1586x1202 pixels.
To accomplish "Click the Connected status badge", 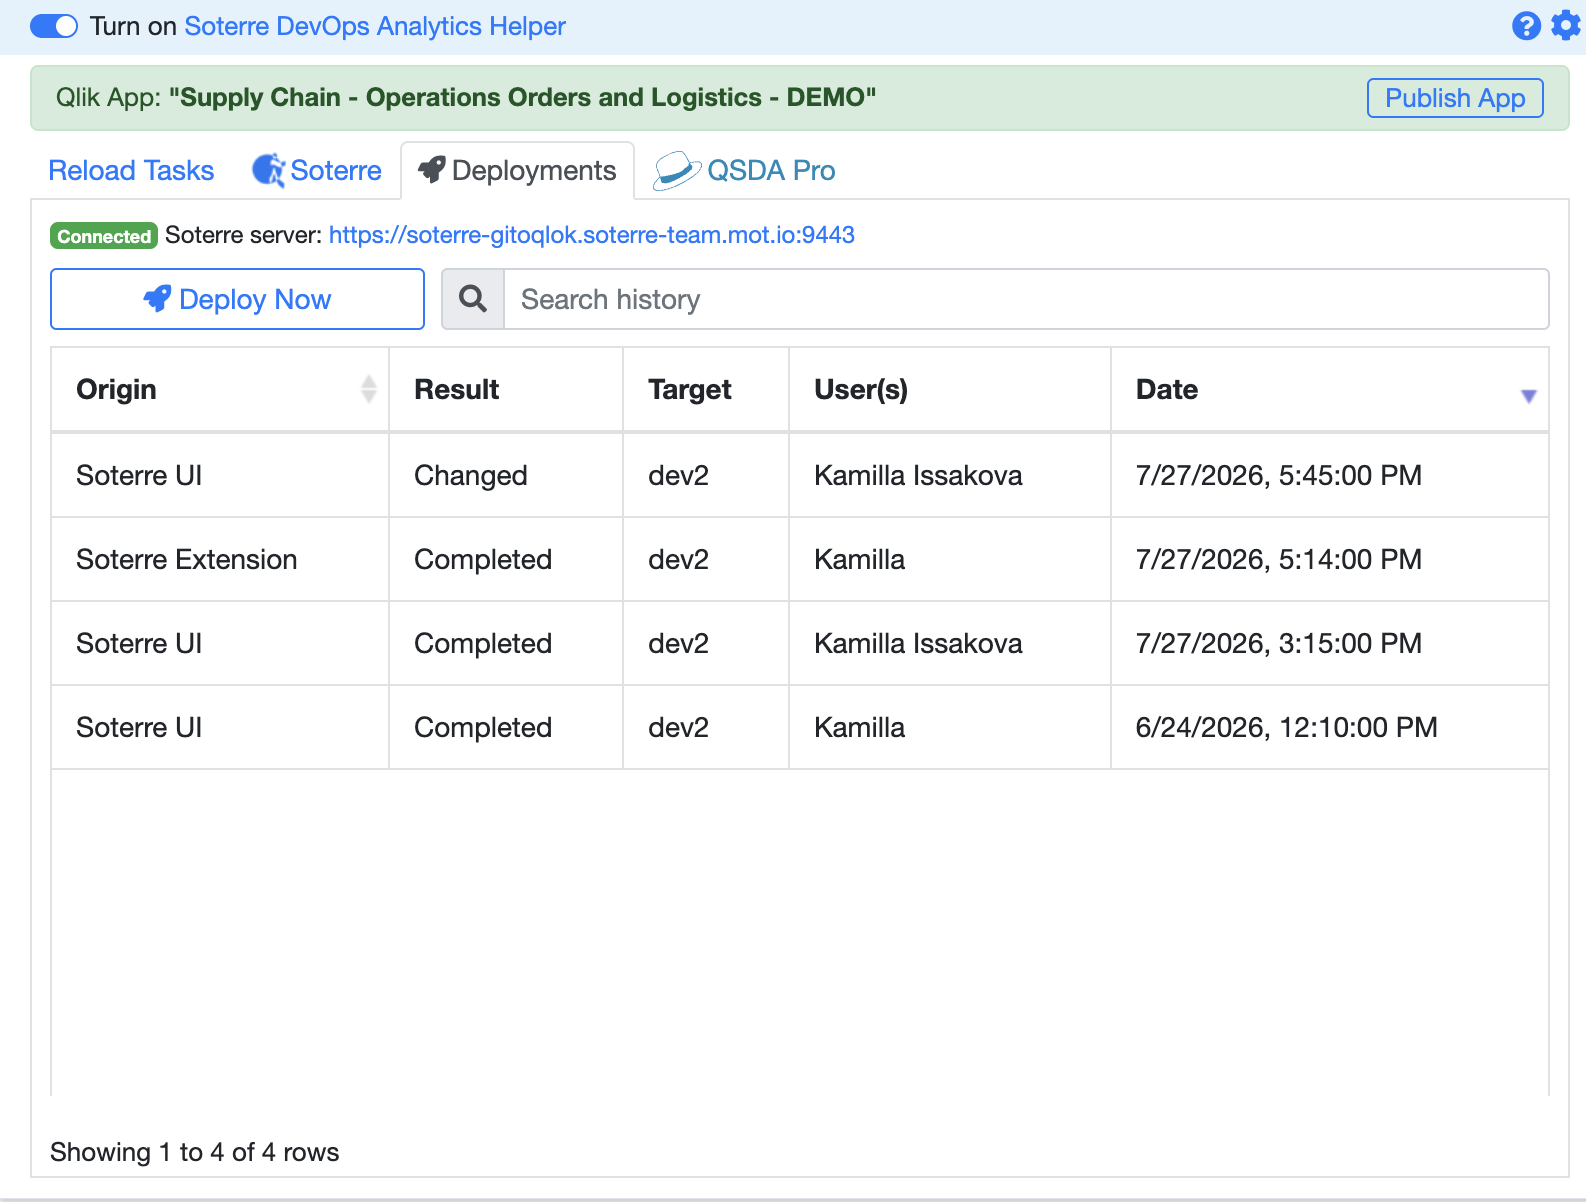I will [104, 236].
